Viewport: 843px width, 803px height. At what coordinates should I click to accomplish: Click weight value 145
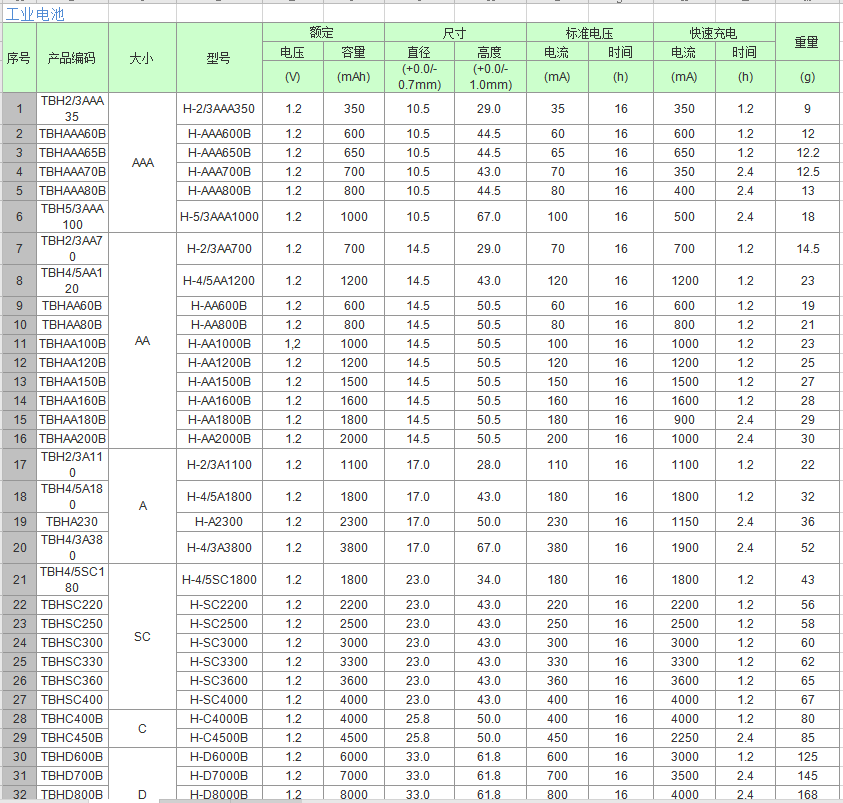tap(808, 776)
